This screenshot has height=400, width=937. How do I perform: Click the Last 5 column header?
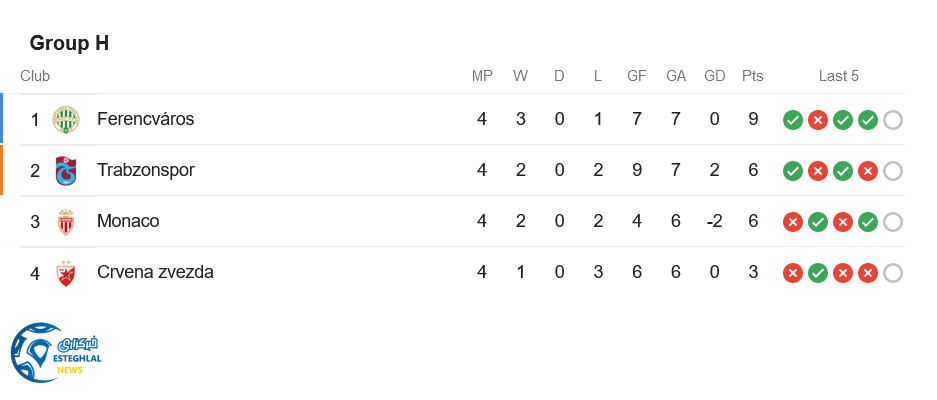point(838,76)
